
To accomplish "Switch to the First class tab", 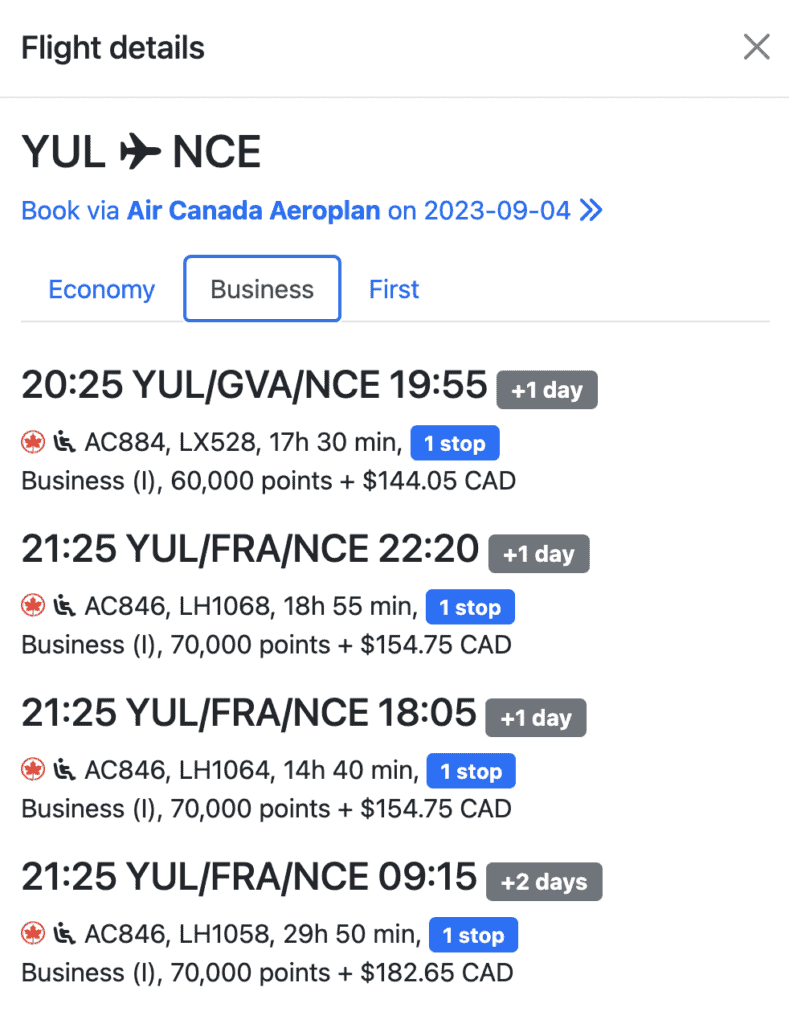I will click(x=394, y=289).
